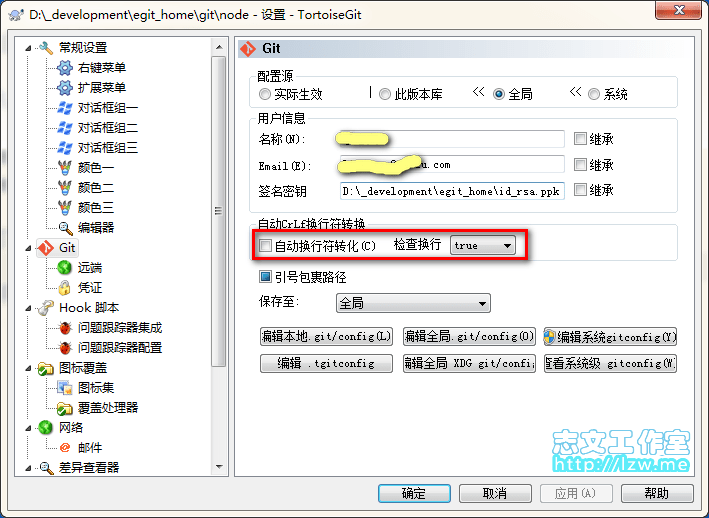Viewport: 709px width, 518px height.
Task: Open the 编辑器 magnifier icon
Action: 66,228
